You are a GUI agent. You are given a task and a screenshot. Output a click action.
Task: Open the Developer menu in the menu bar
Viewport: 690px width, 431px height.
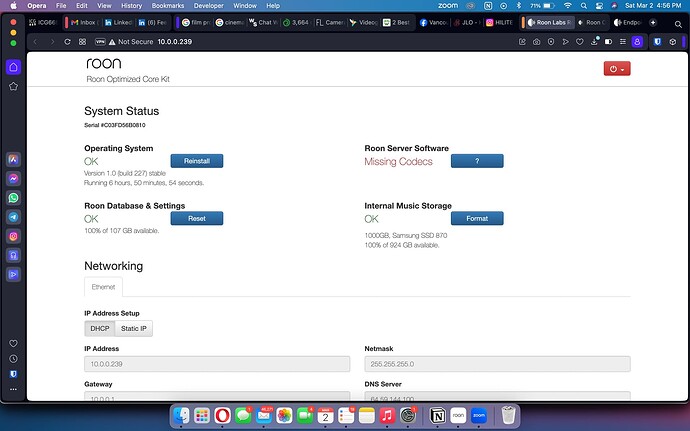[209, 6]
